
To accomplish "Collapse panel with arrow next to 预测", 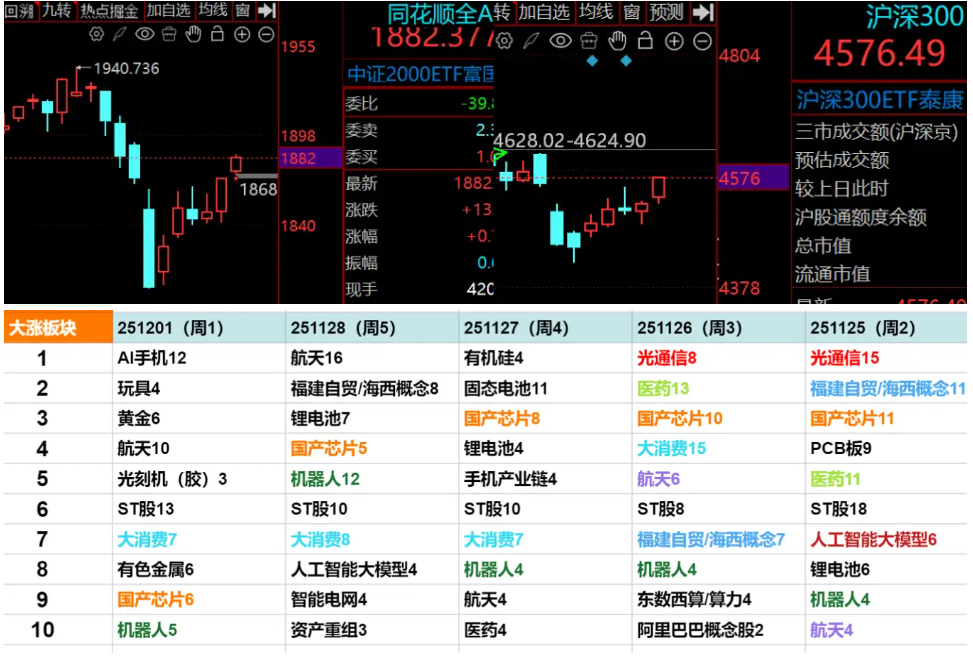I will [703, 12].
